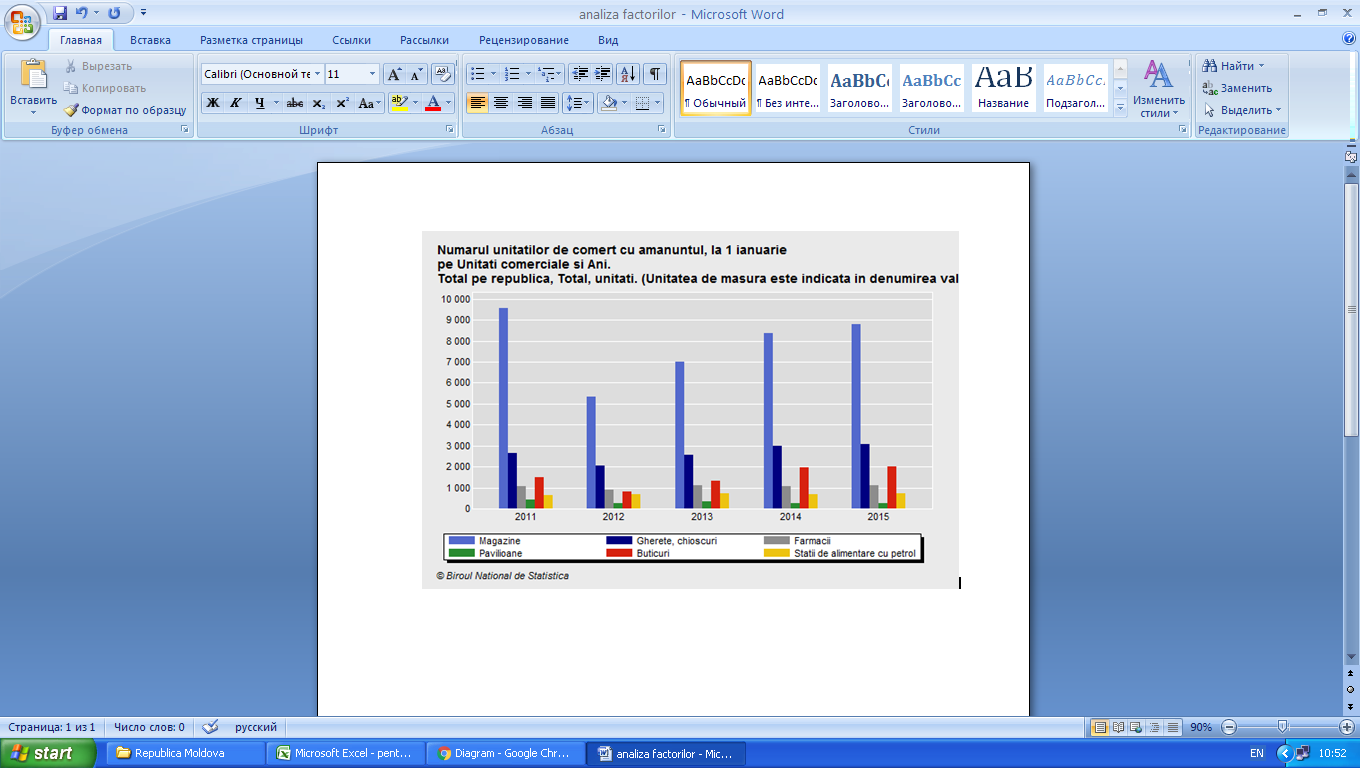
Task: Increase font size with grow icon
Action: coord(394,74)
